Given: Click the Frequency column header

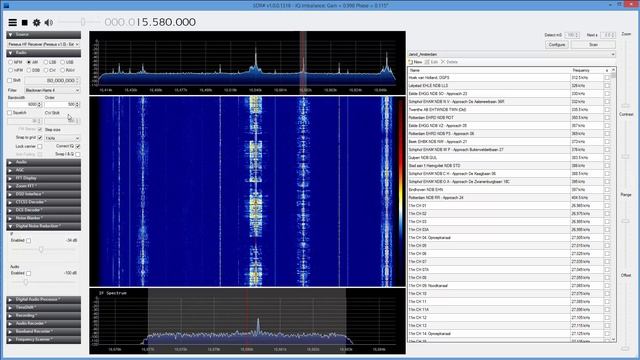Looking at the screenshot, I should pos(587,70).
